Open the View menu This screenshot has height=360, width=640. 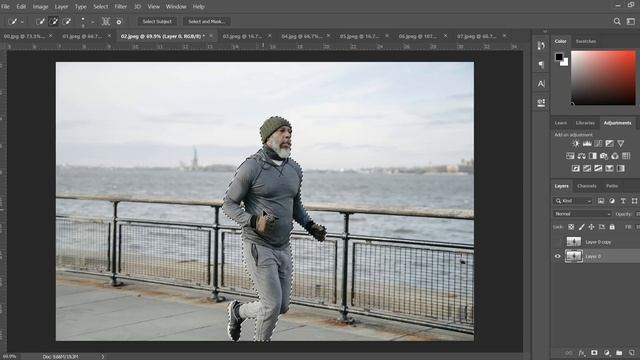(x=153, y=7)
